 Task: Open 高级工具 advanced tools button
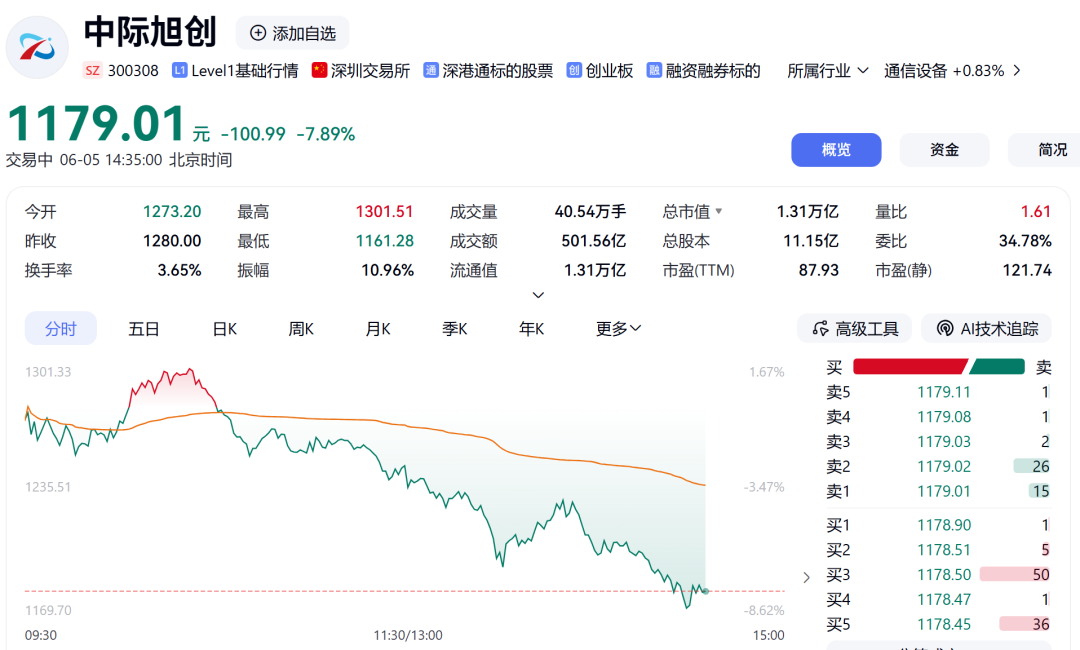pos(855,328)
